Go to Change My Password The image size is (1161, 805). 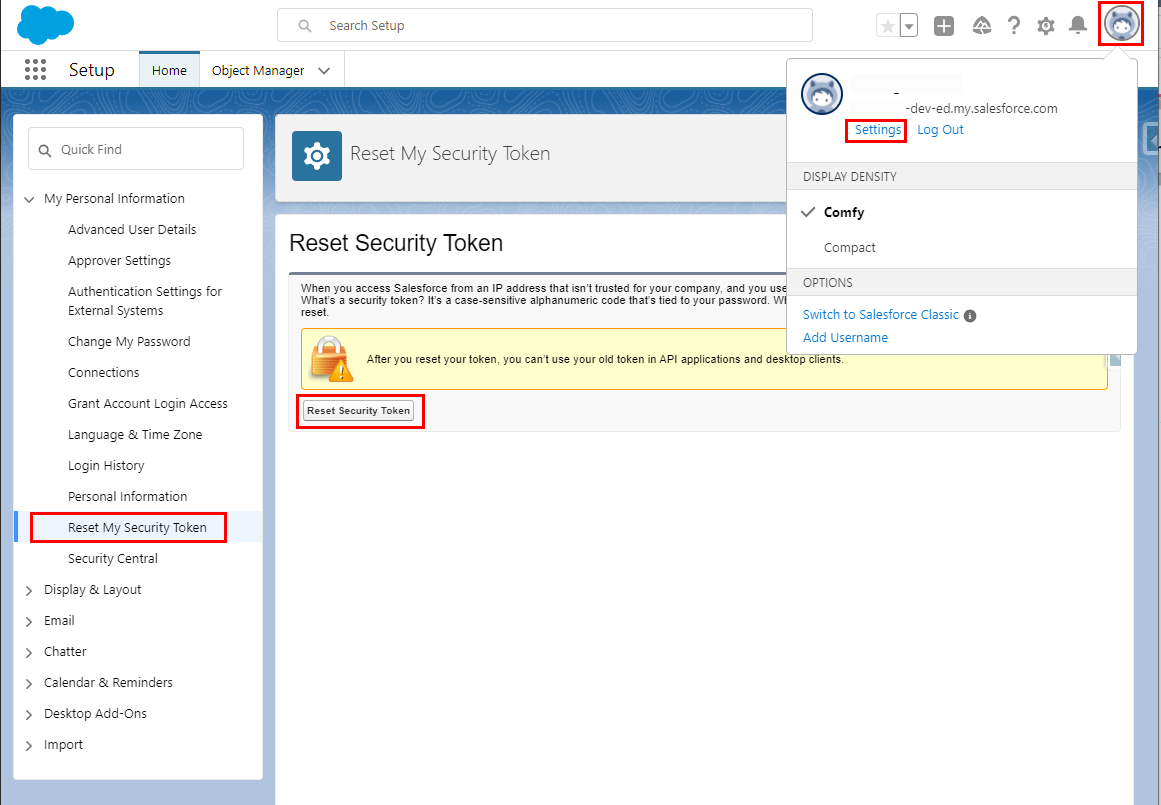click(129, 341)
